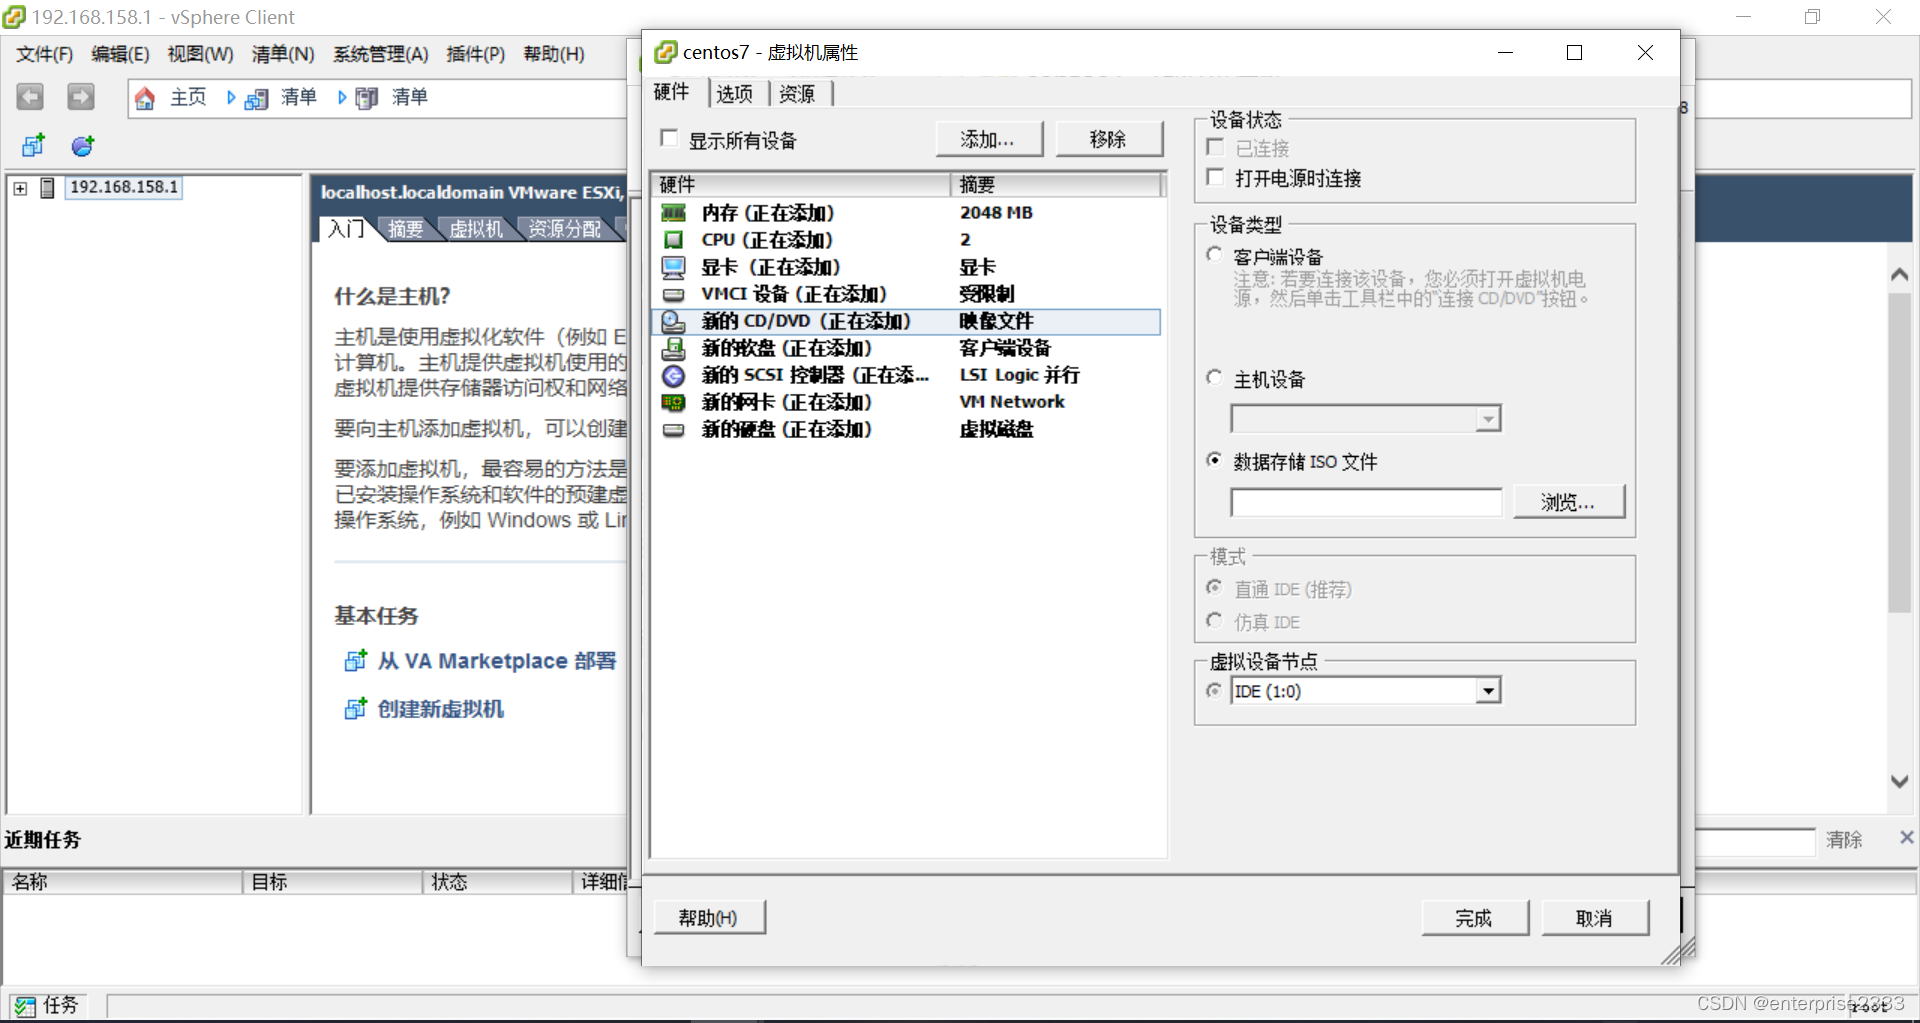Click the 清除 link in recent tasks
Image resolution: width=1920 pixels, height=1023 pixels.
[1844, 839]
